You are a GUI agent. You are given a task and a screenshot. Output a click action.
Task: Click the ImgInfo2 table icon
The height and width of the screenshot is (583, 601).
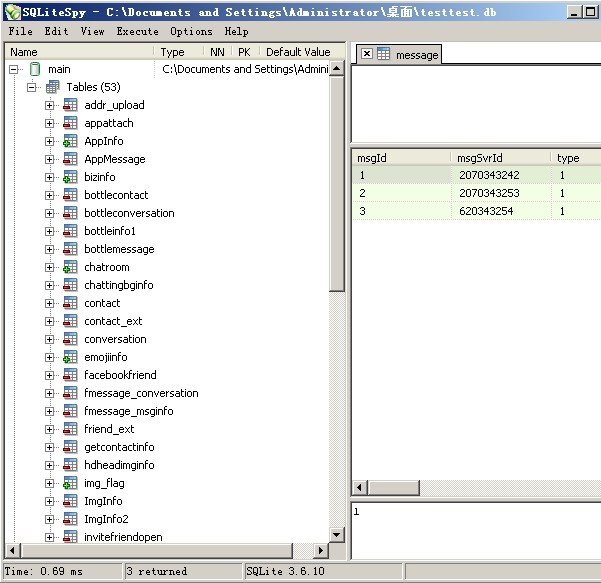coord(70,519)
